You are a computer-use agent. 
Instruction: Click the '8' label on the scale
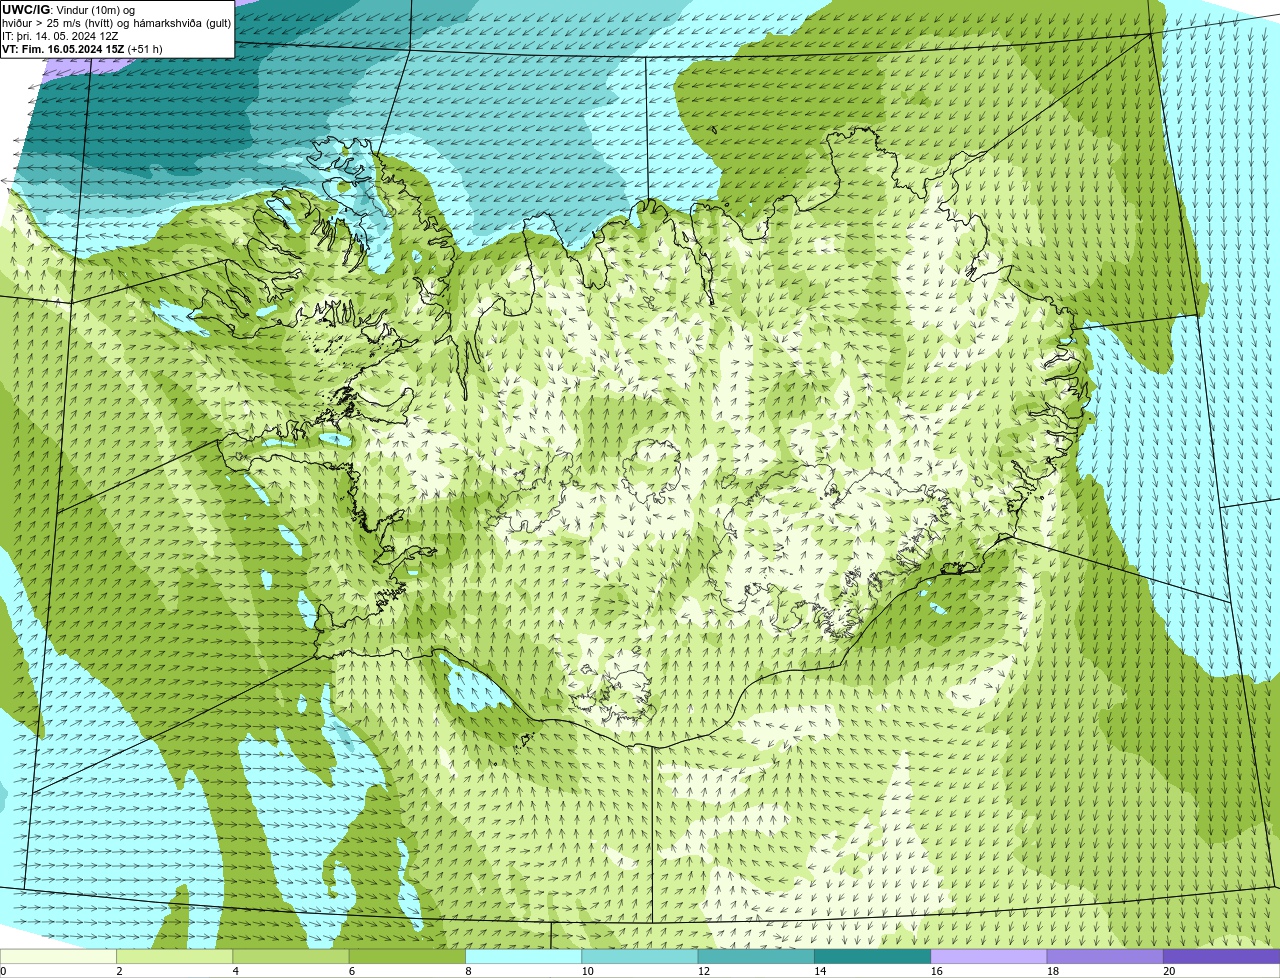[467, 971]
